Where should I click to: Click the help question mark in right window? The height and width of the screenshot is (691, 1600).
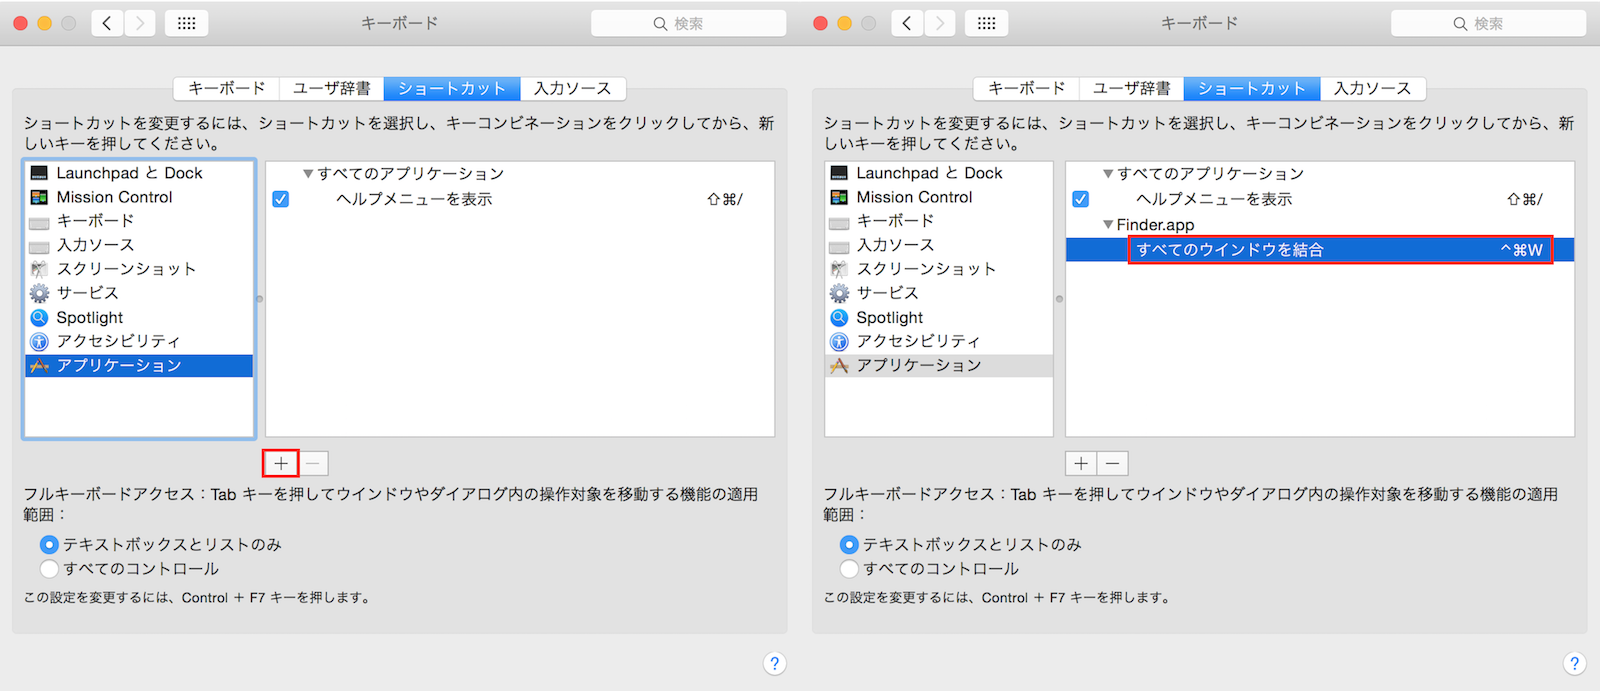pyautogui.click(x=1574, y=663)
